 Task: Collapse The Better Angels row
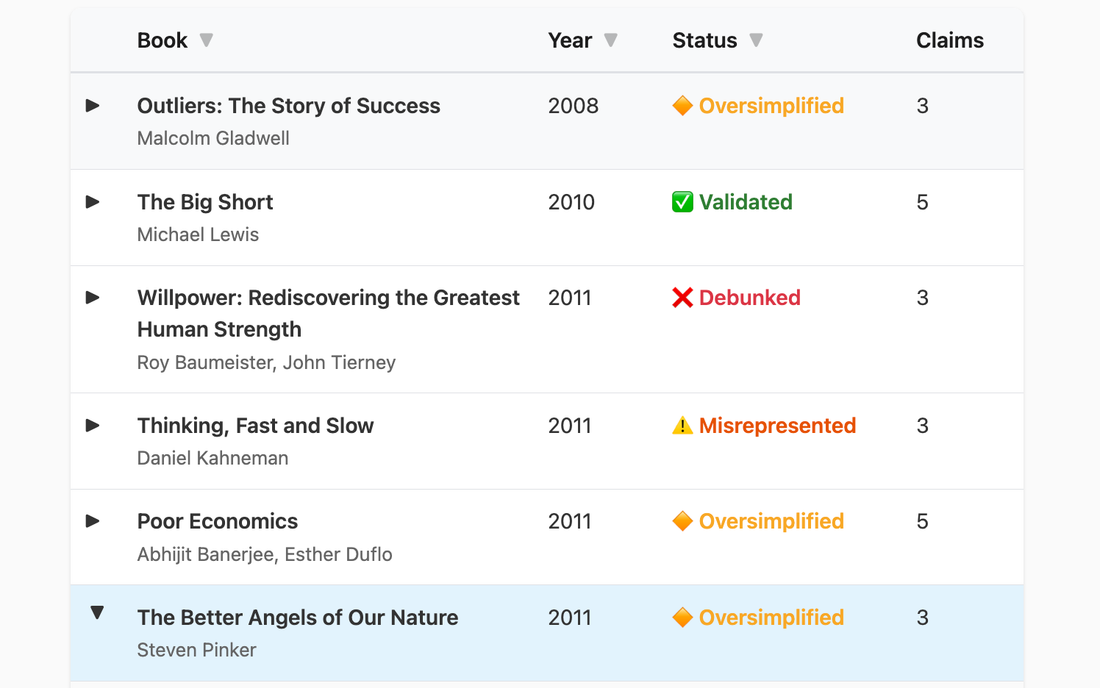point(97,613)
